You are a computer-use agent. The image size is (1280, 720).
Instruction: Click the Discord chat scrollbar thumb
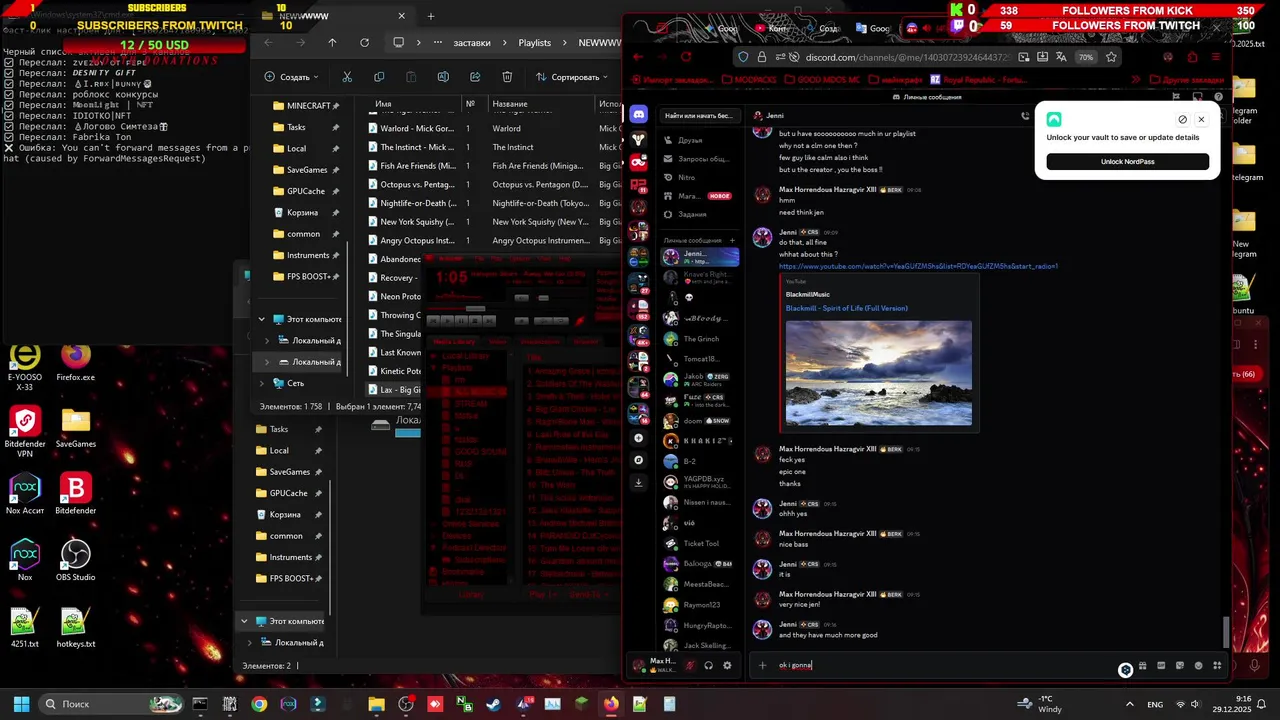(x=1226, y=633)
